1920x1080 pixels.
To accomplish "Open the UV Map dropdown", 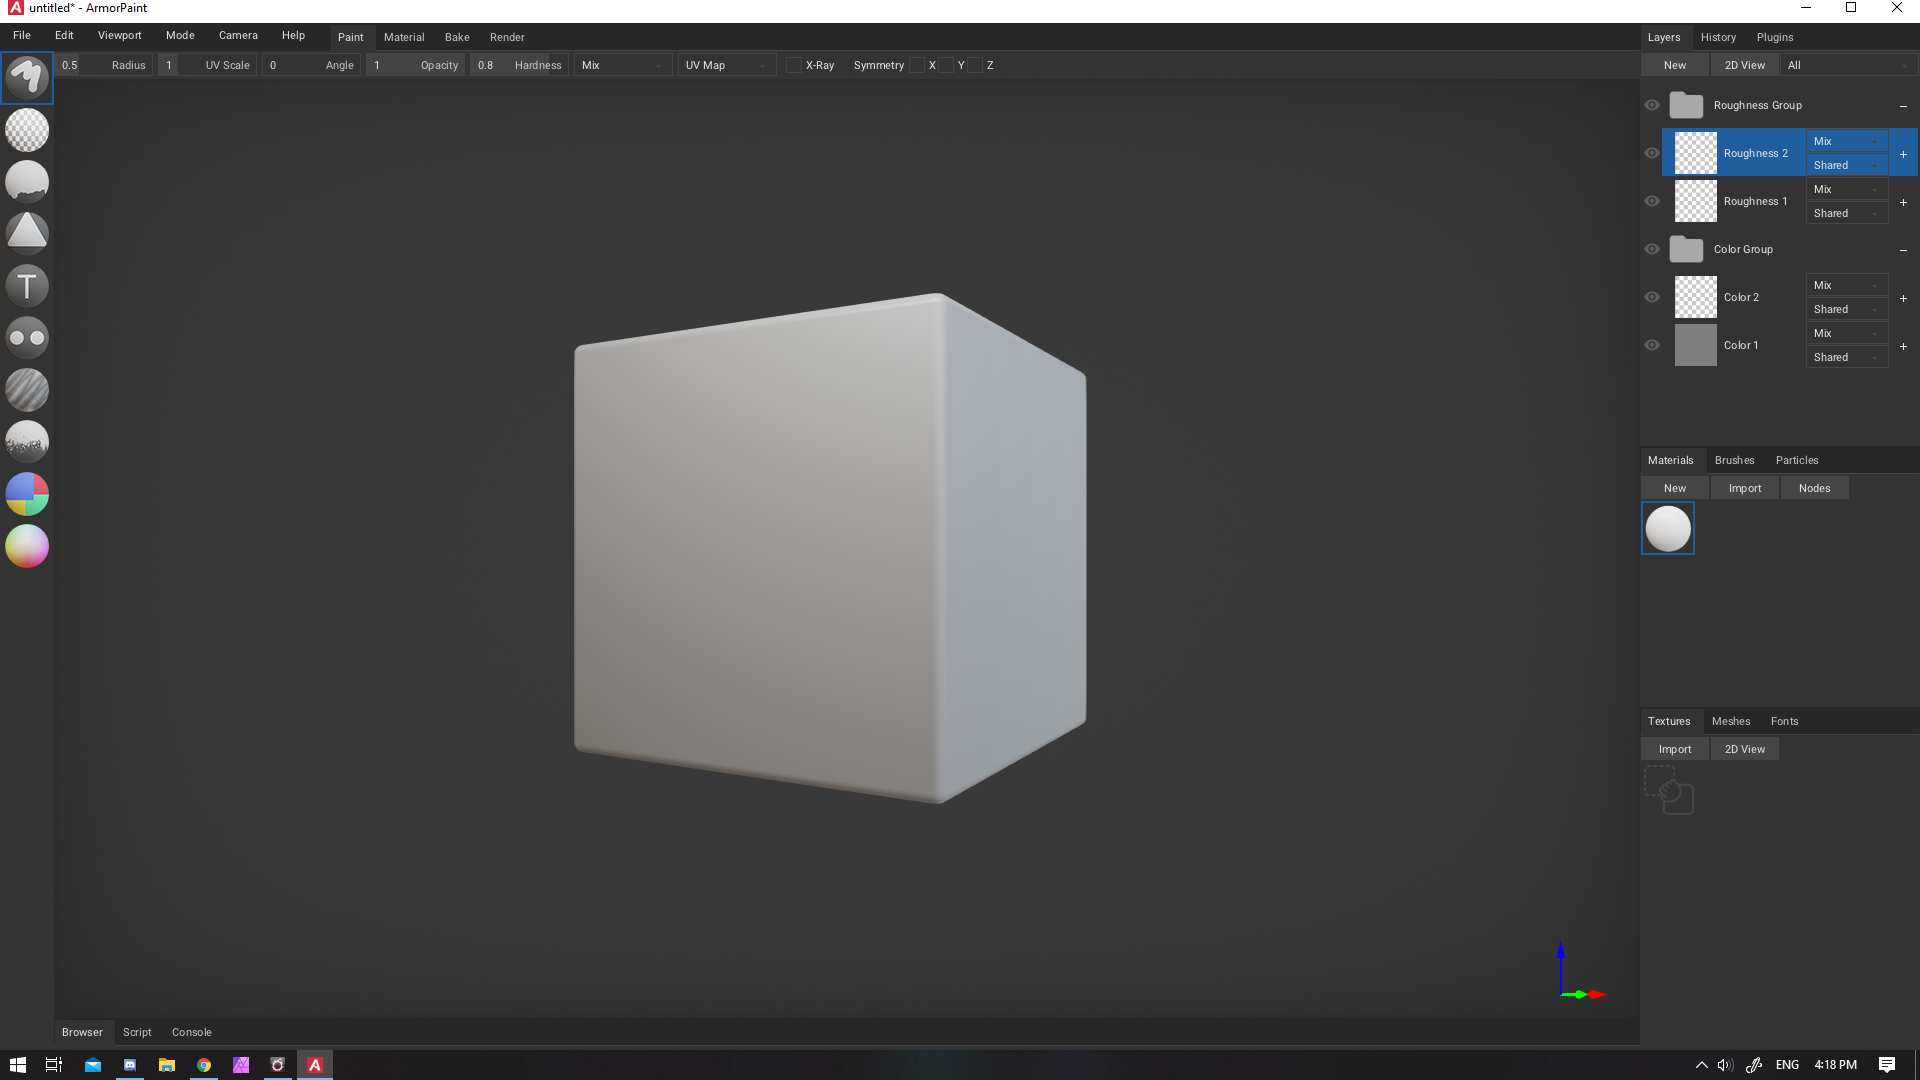I will (726, 65).
